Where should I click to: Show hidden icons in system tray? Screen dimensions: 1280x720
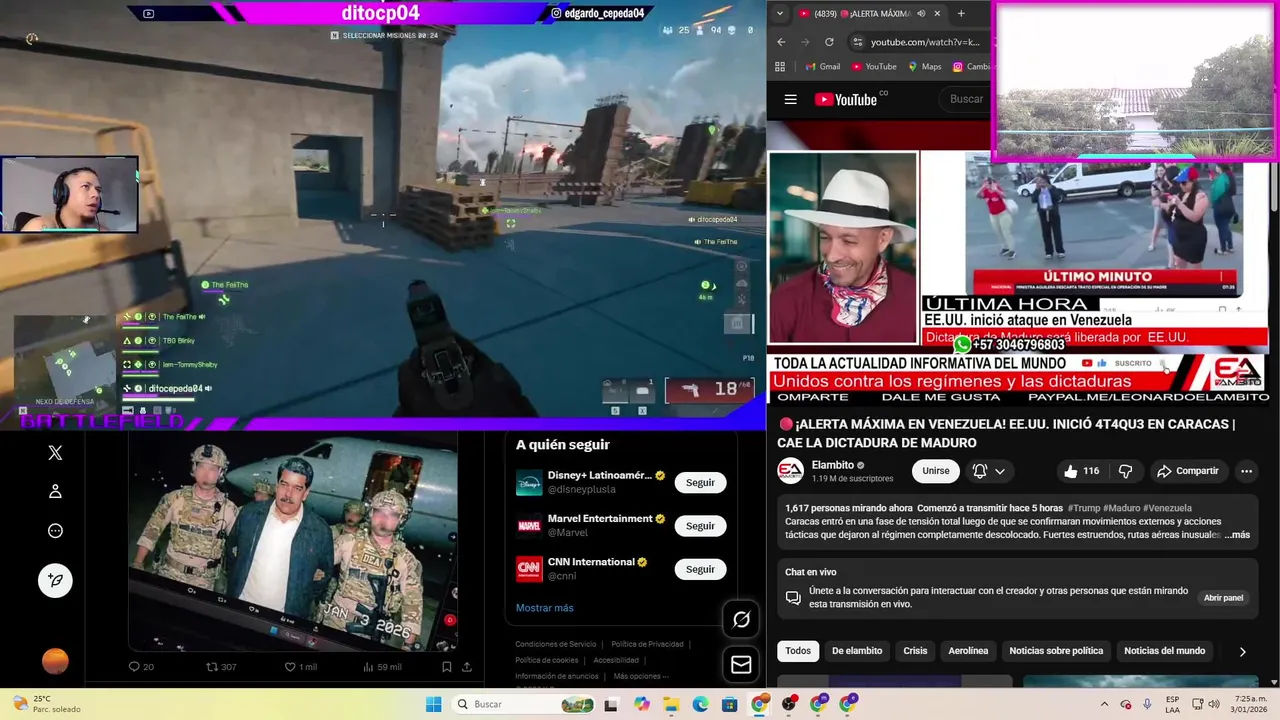[x=1104, y=705]
